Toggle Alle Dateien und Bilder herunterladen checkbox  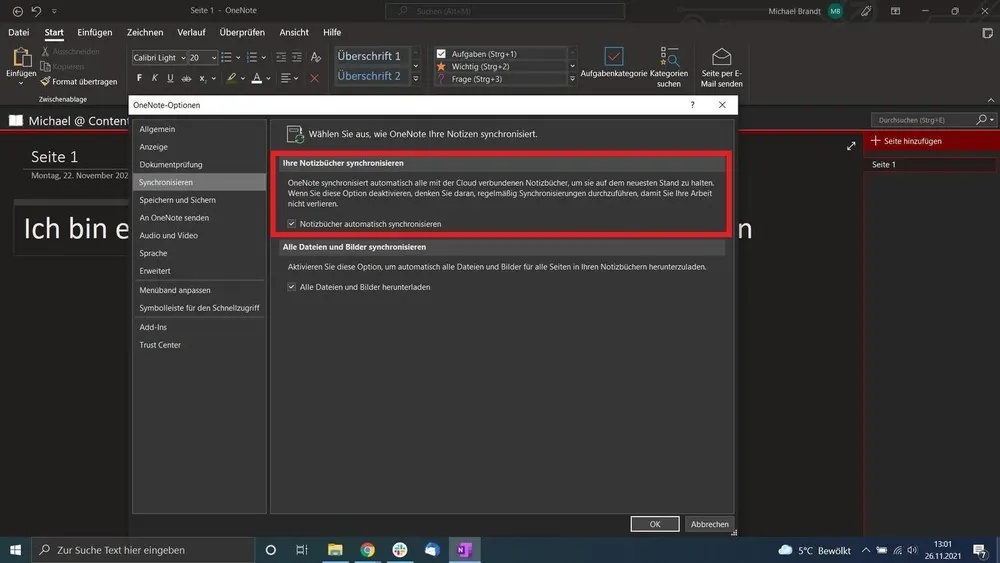point(291,287)
